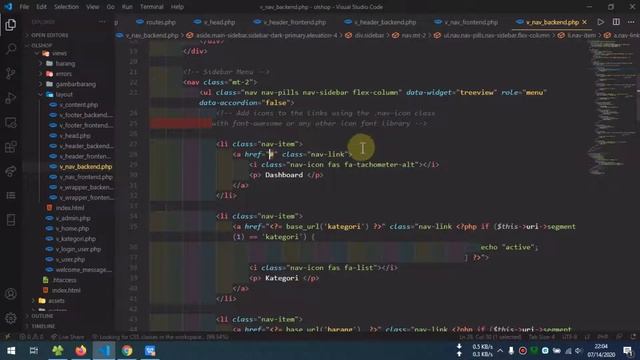Viewport: 640px width, 360px height.
Task: Click the Tab Size status bar entry
Action: [542, 337]
